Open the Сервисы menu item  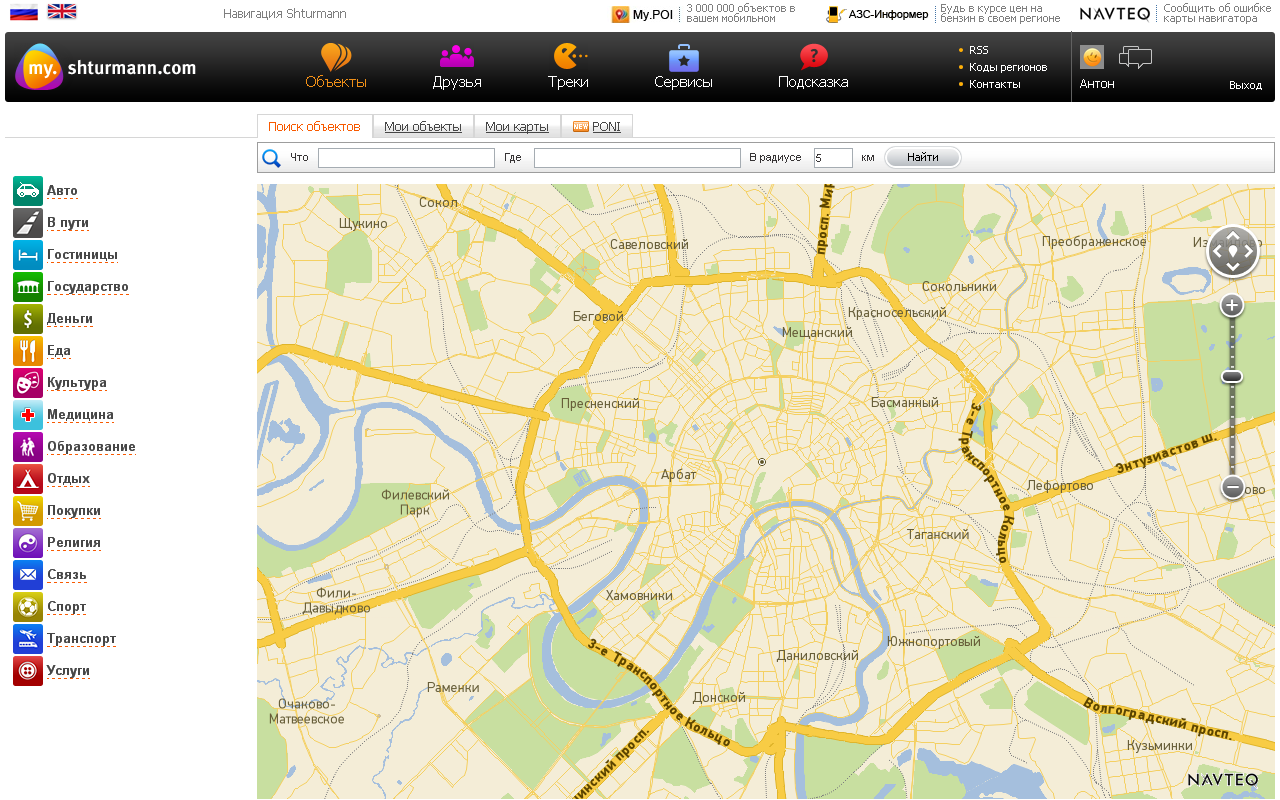pos(683,67)
